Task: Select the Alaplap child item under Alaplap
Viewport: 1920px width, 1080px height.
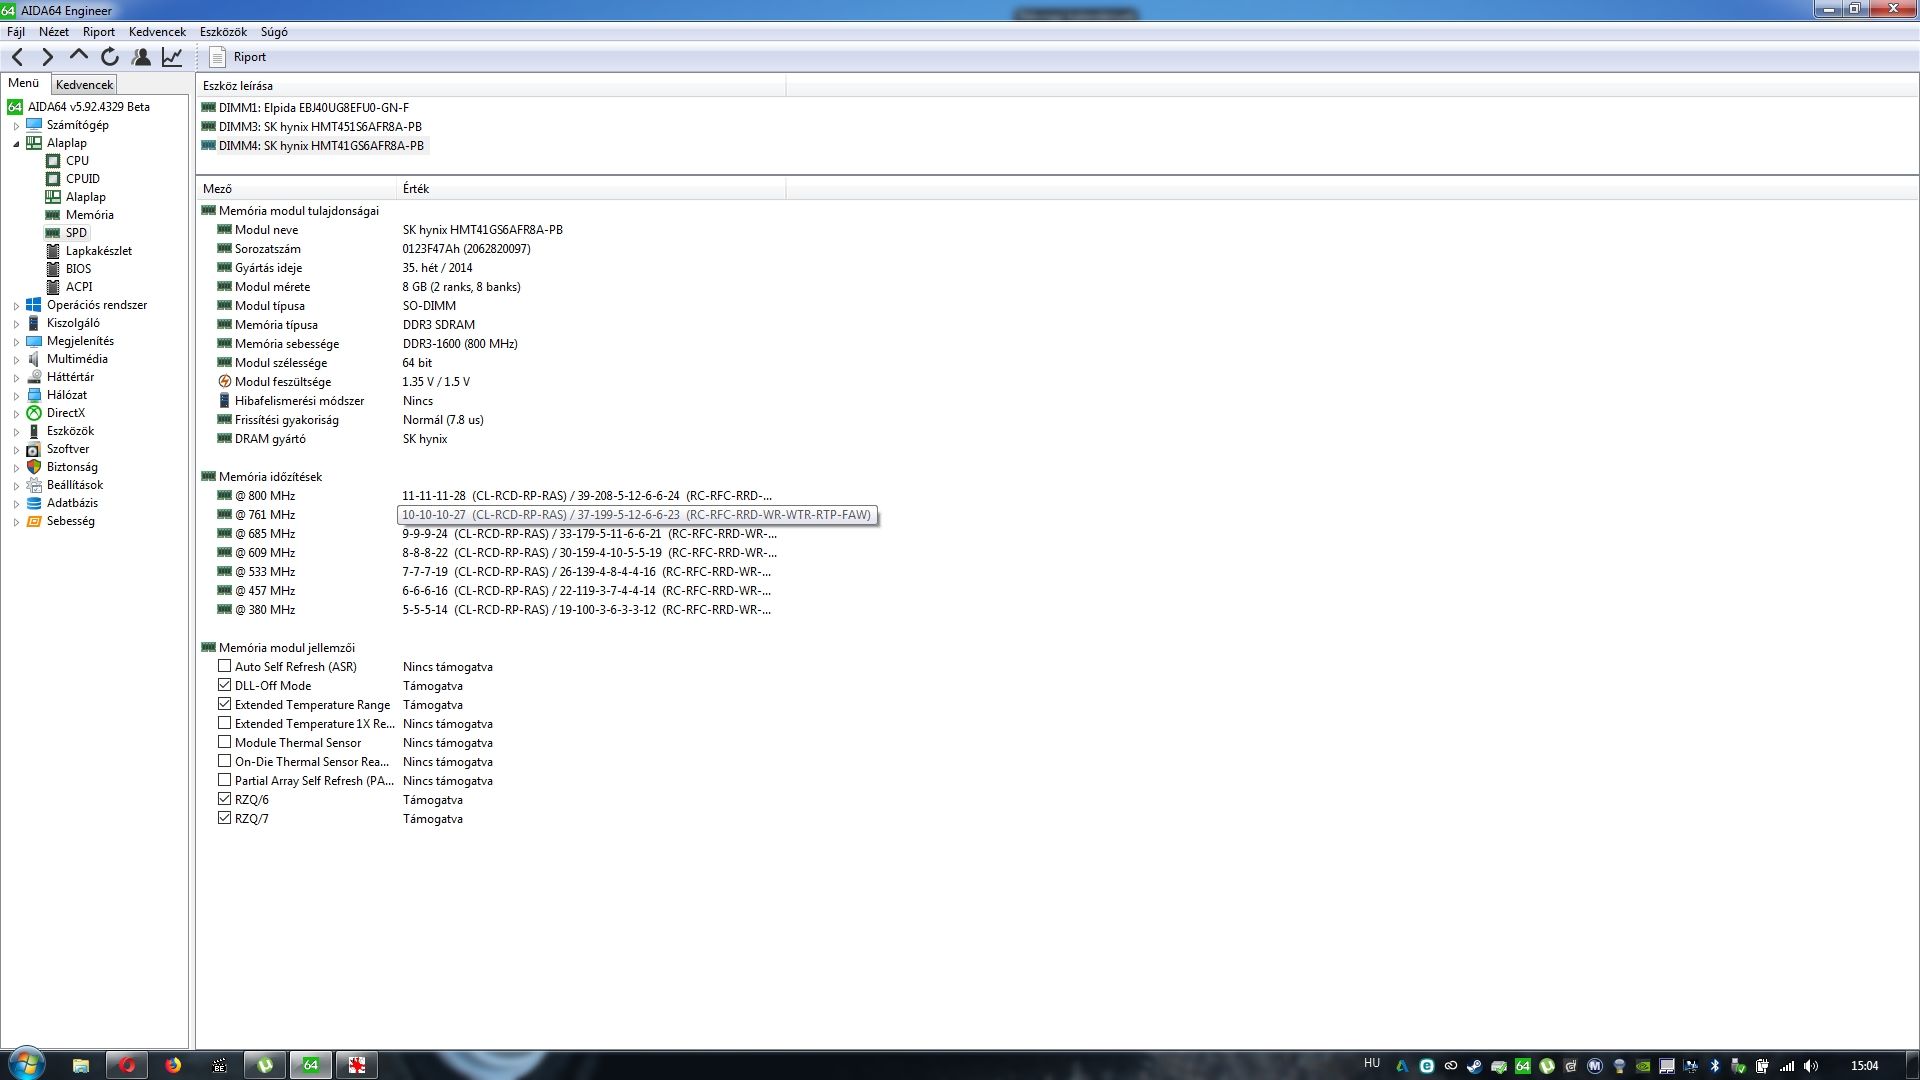Action: (x=85, y=196)
